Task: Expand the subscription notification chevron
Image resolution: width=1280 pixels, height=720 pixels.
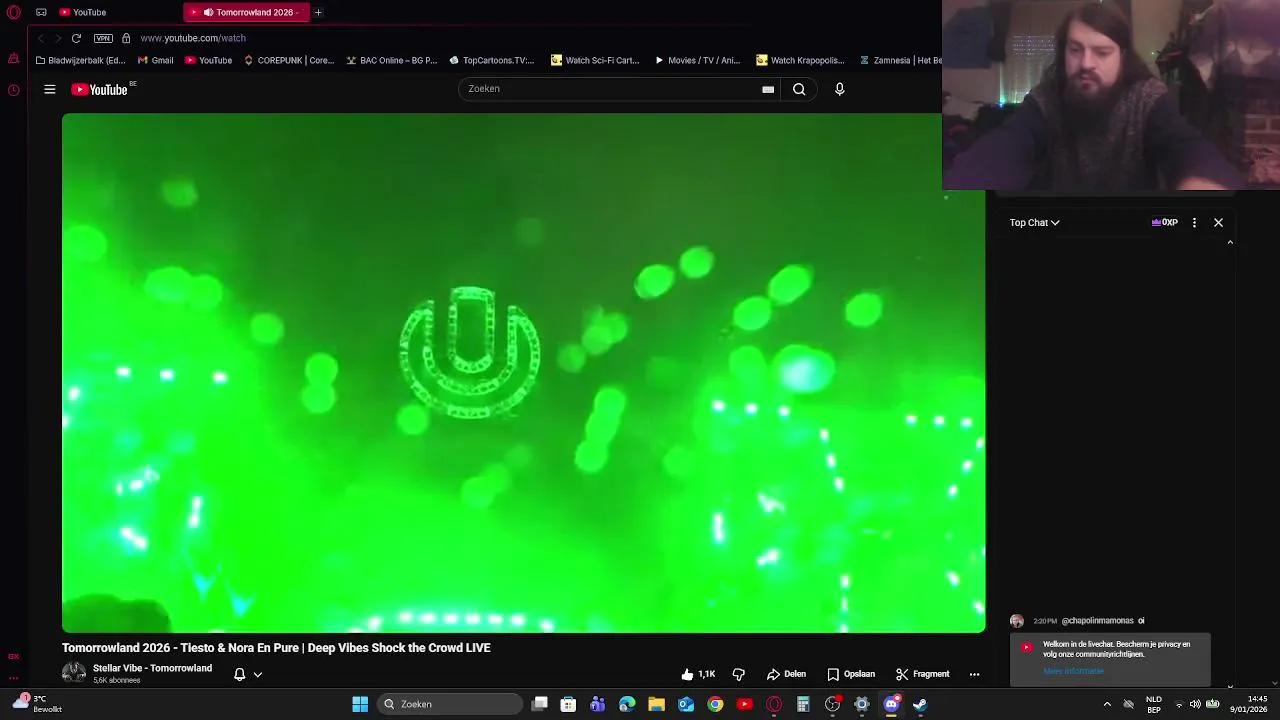Action: pyautogui.click(x=257, y=674)
